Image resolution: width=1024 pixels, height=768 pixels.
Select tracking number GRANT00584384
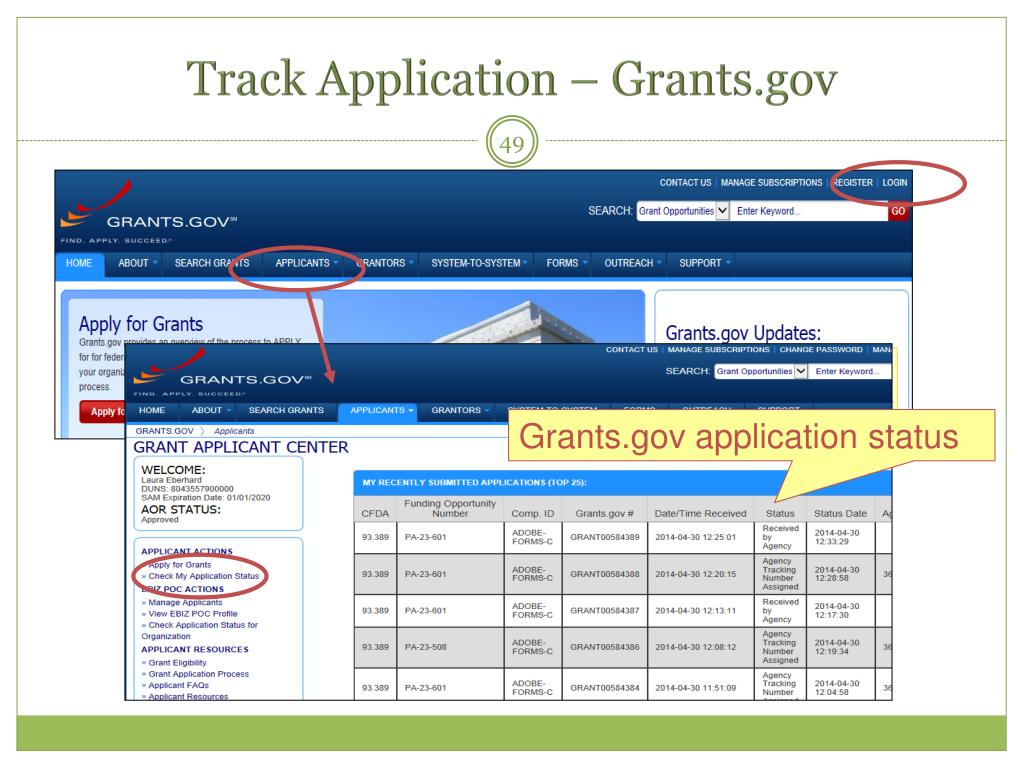click(x=604, y=688)
